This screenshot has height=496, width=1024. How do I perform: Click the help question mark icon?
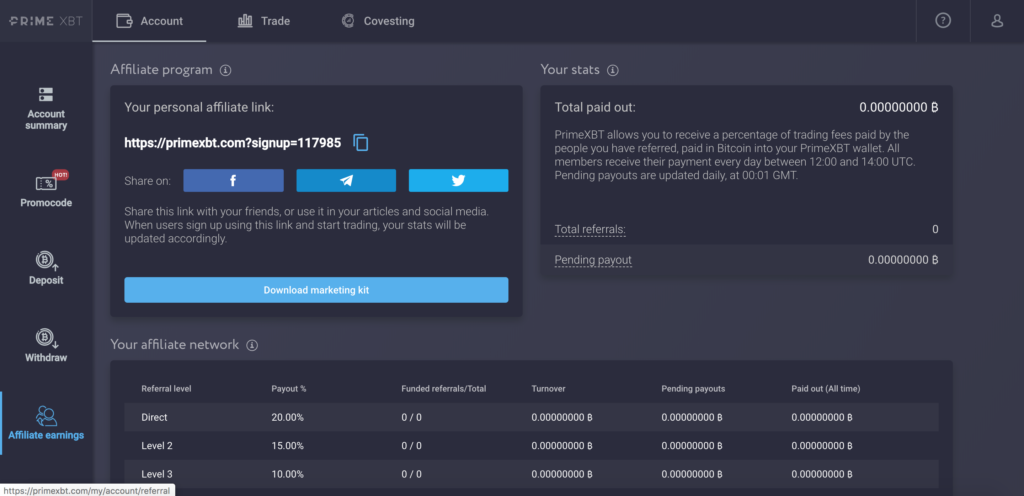[943, 21]
